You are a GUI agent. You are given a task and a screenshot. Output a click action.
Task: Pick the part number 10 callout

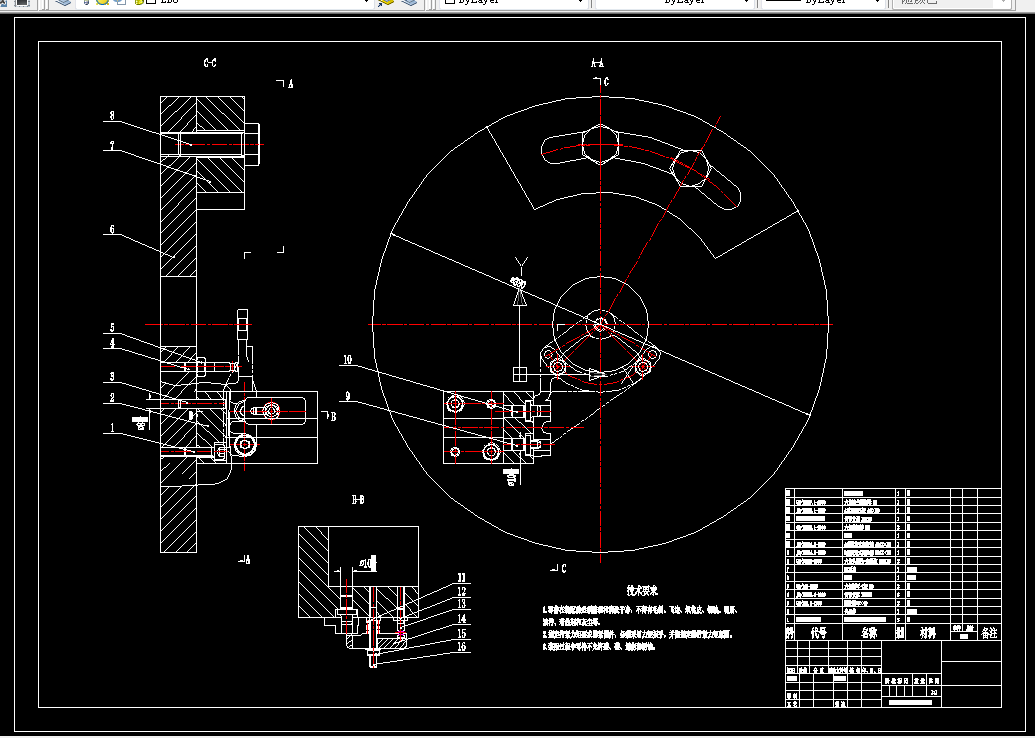(347, 360)
